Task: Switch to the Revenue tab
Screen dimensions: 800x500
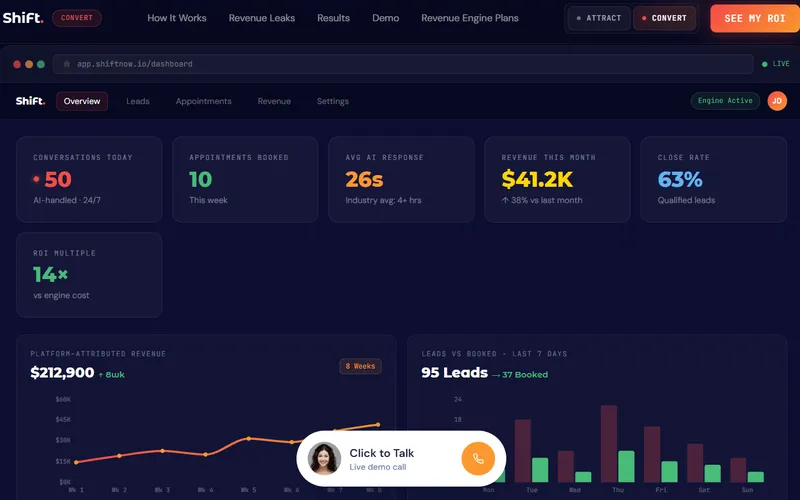Action: coord(274,101)
